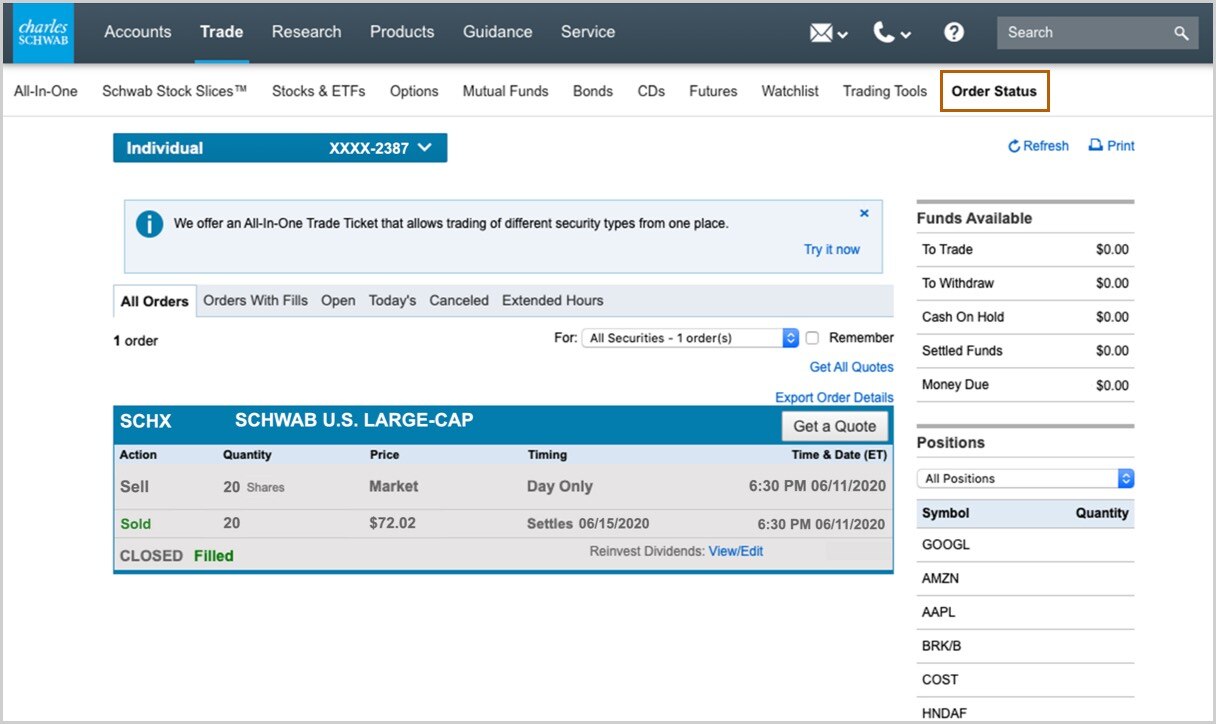Open the Trade menu

(x=221, y=32)
